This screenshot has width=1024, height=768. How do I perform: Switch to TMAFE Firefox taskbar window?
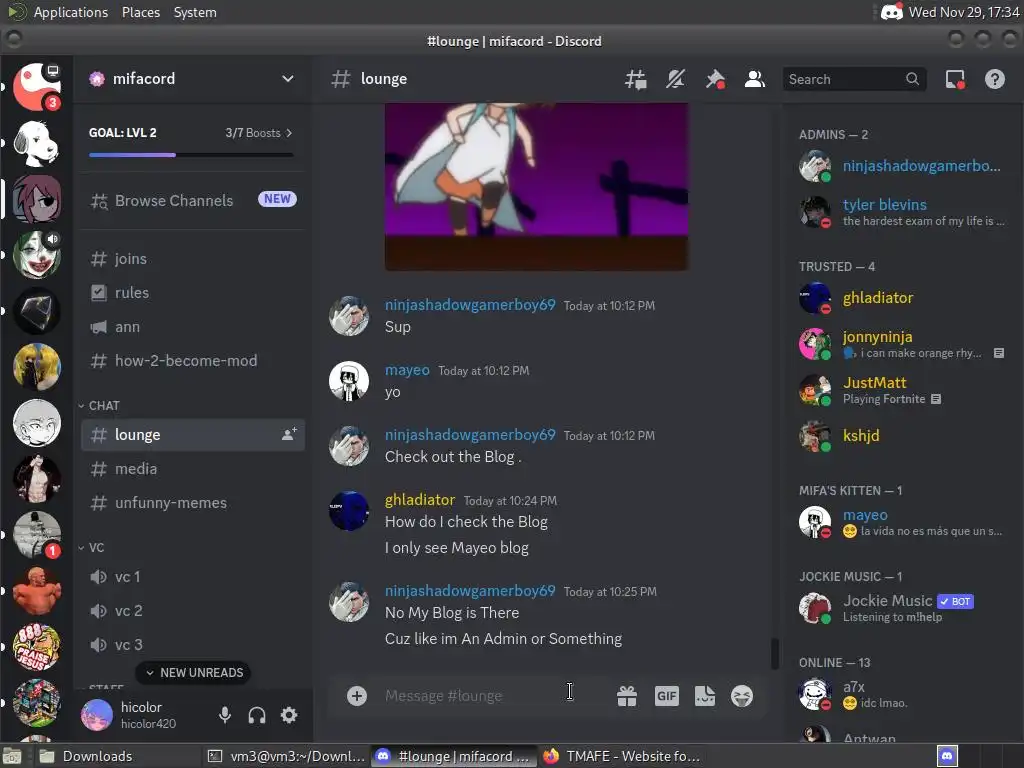pyautogui.click(x=622, y=756)
